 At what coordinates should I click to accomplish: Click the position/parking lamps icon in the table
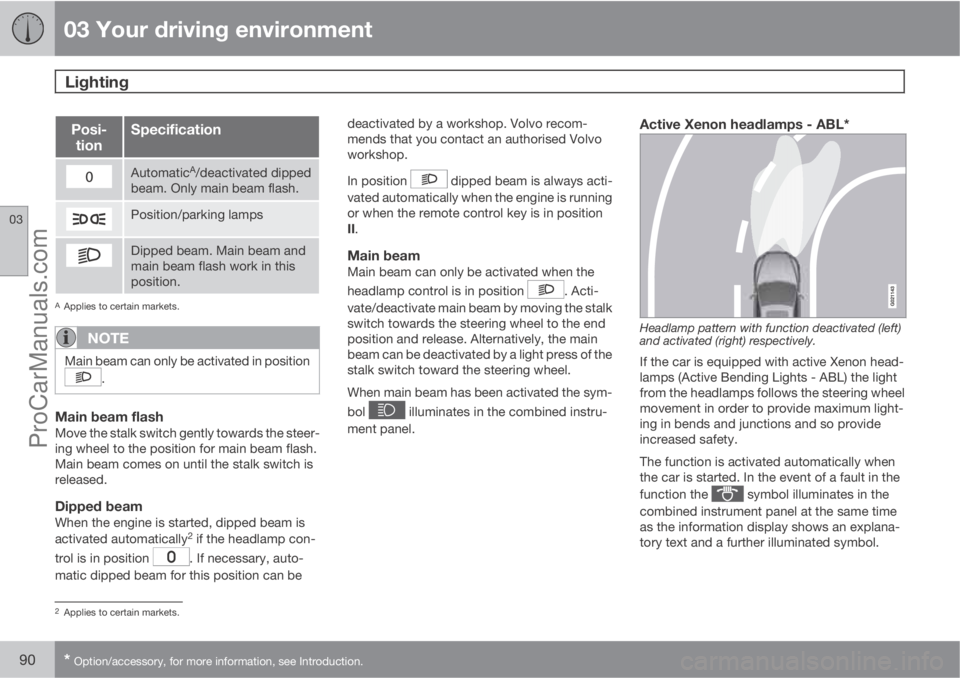click(x=89, y=219)
